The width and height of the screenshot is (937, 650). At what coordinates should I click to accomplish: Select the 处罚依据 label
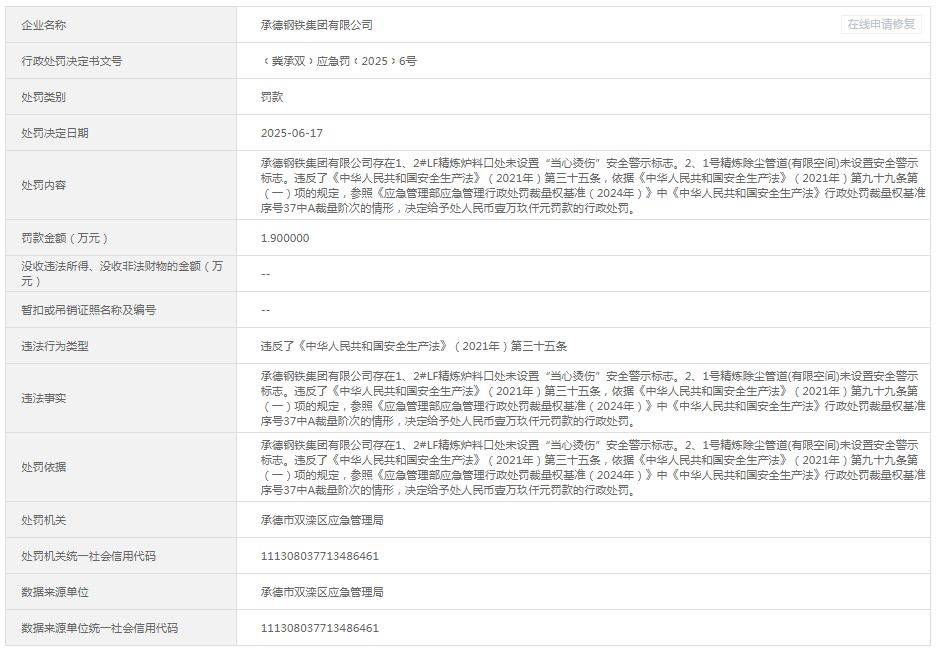pyautogui.click(x=44, y=467)
